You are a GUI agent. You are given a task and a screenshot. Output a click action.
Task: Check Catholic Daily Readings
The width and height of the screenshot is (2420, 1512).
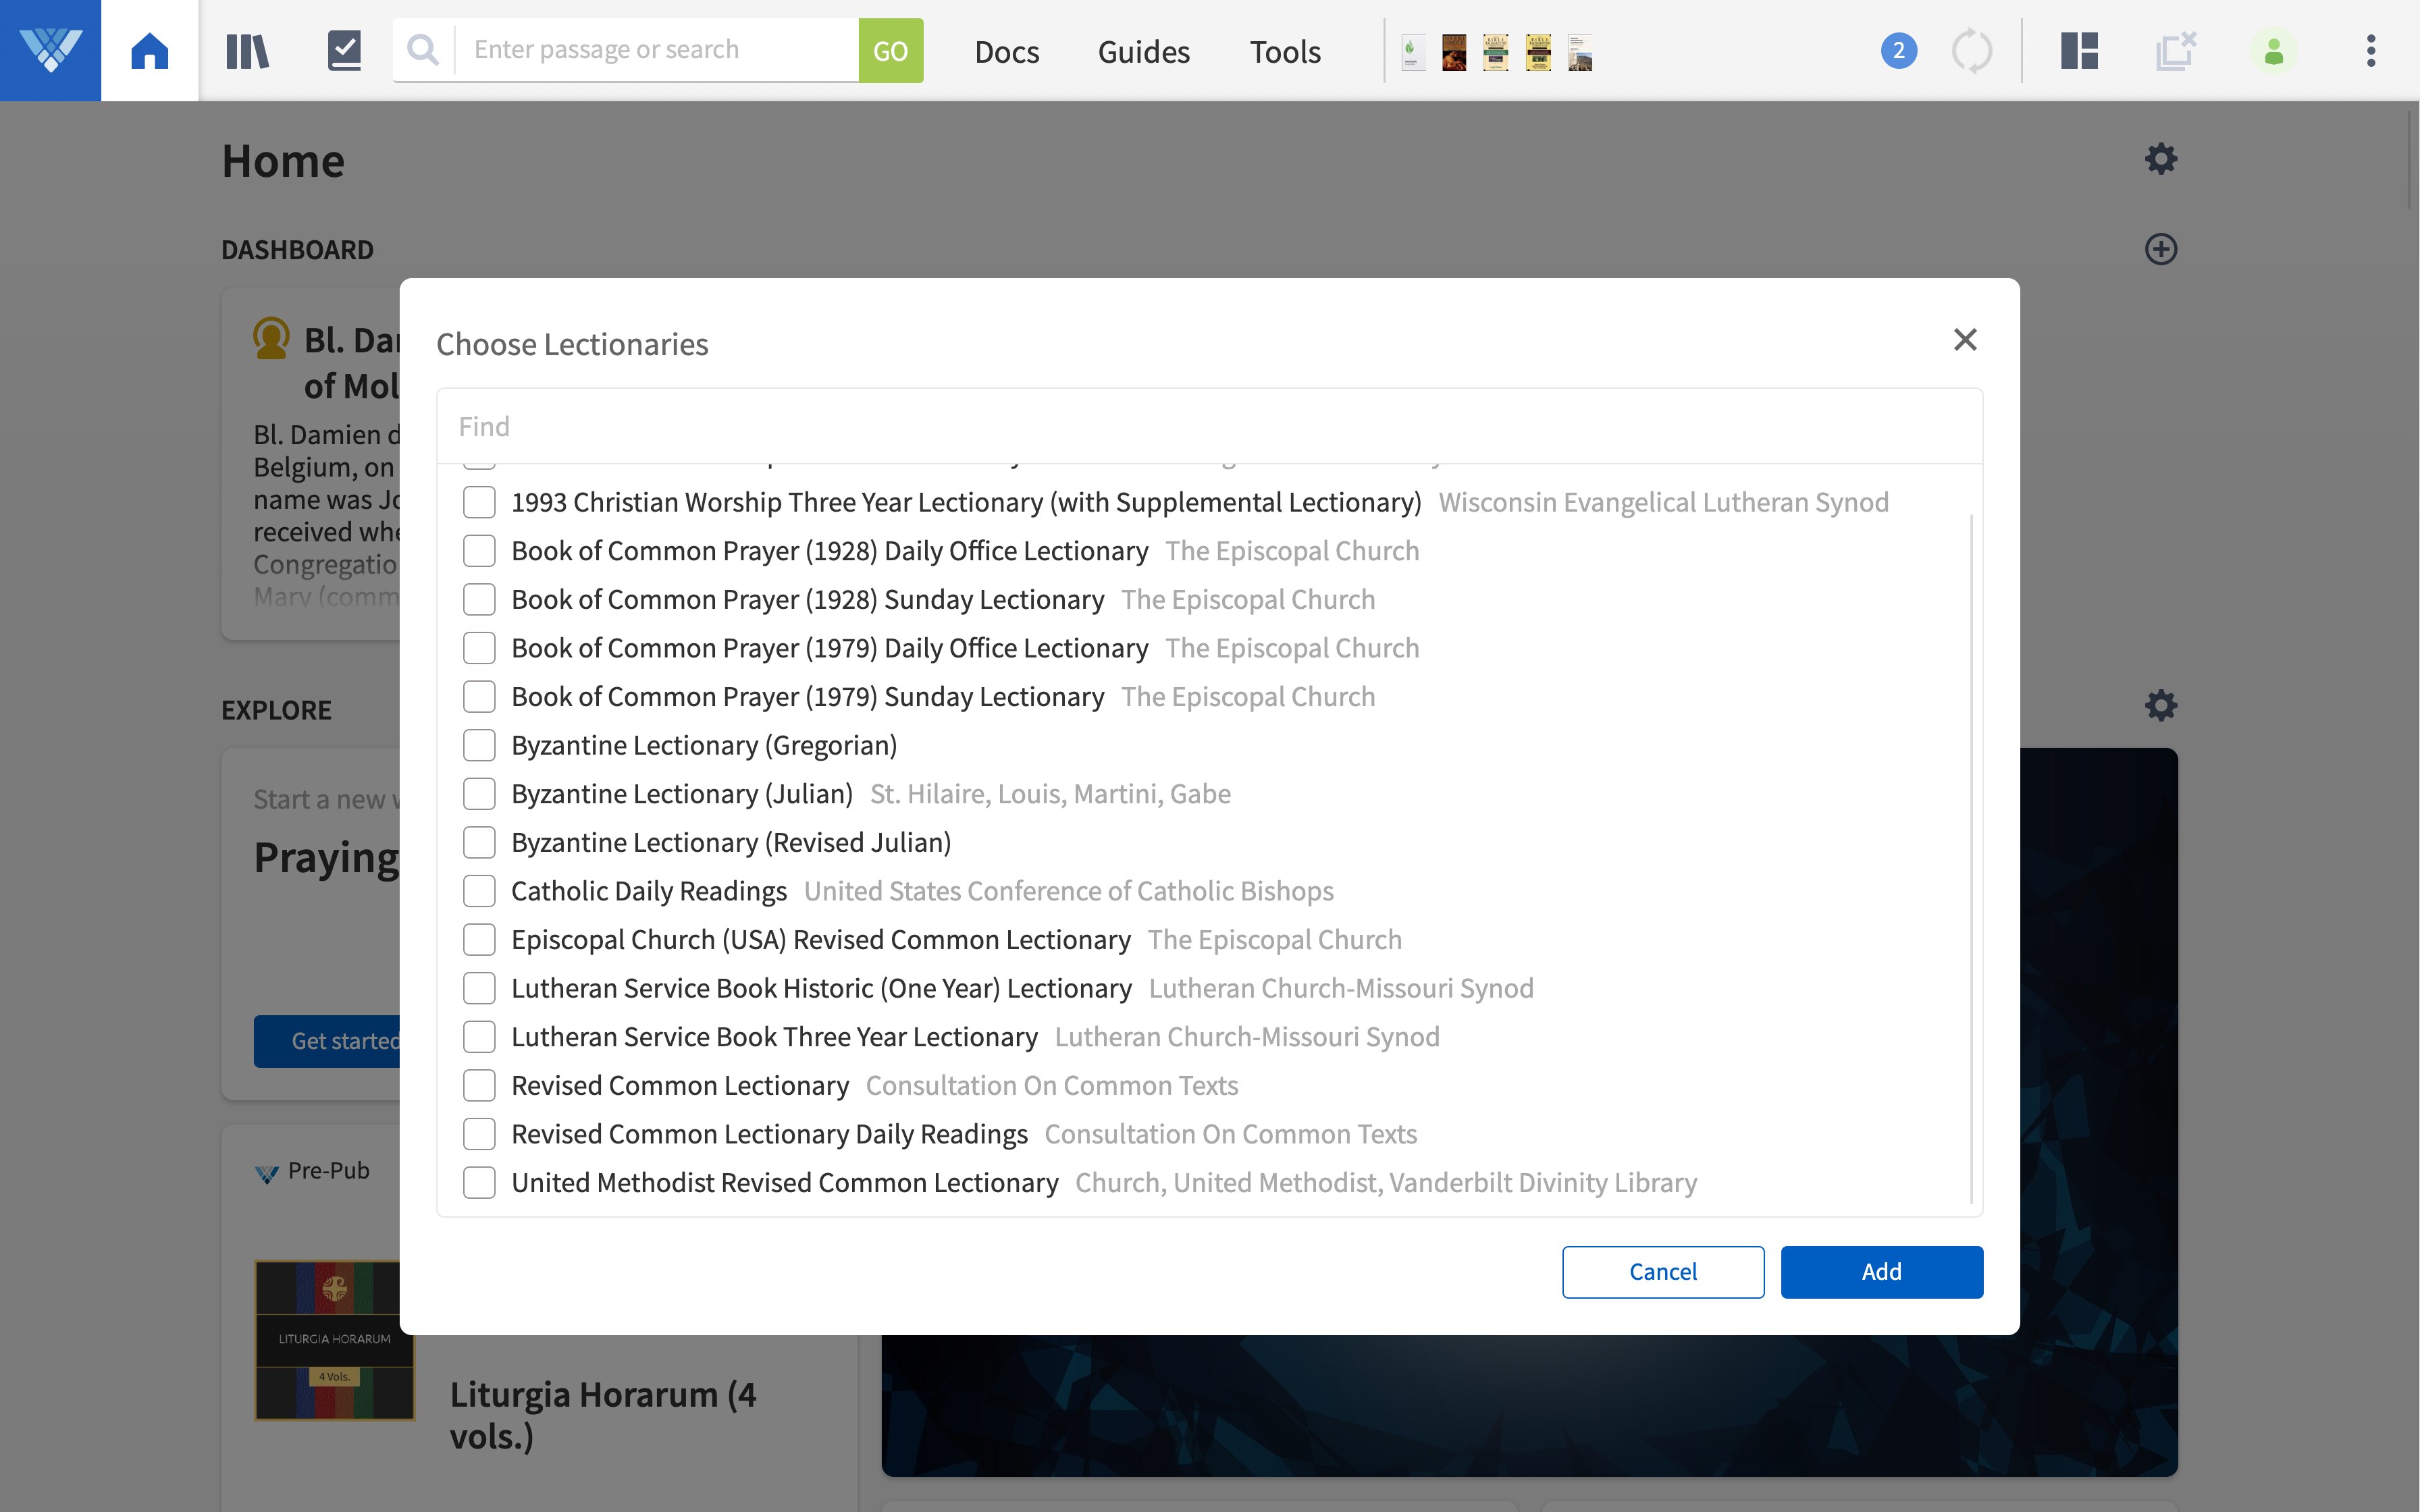(x=479, y=891)
